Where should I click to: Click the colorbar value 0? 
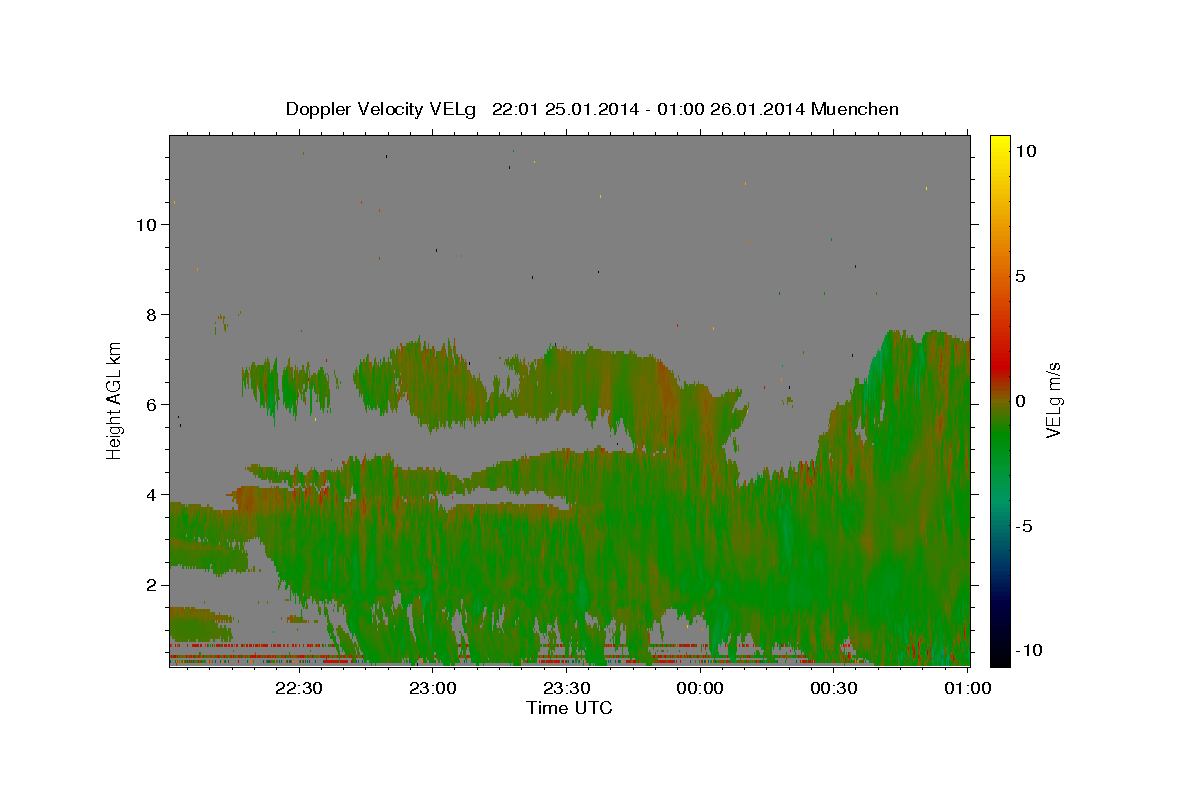[x=1020, y=401]
